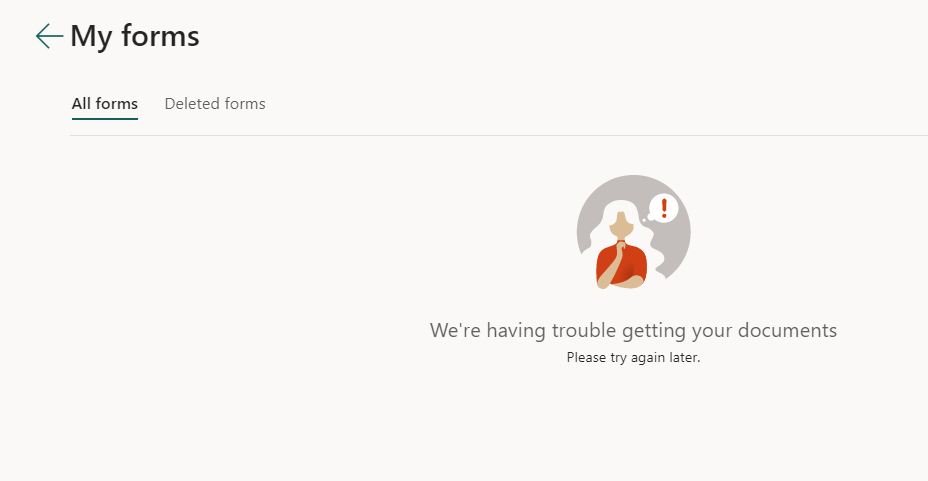928x481 pixels.
Task: Click the divider line below the tabs
Action: [x=499, y=135]
